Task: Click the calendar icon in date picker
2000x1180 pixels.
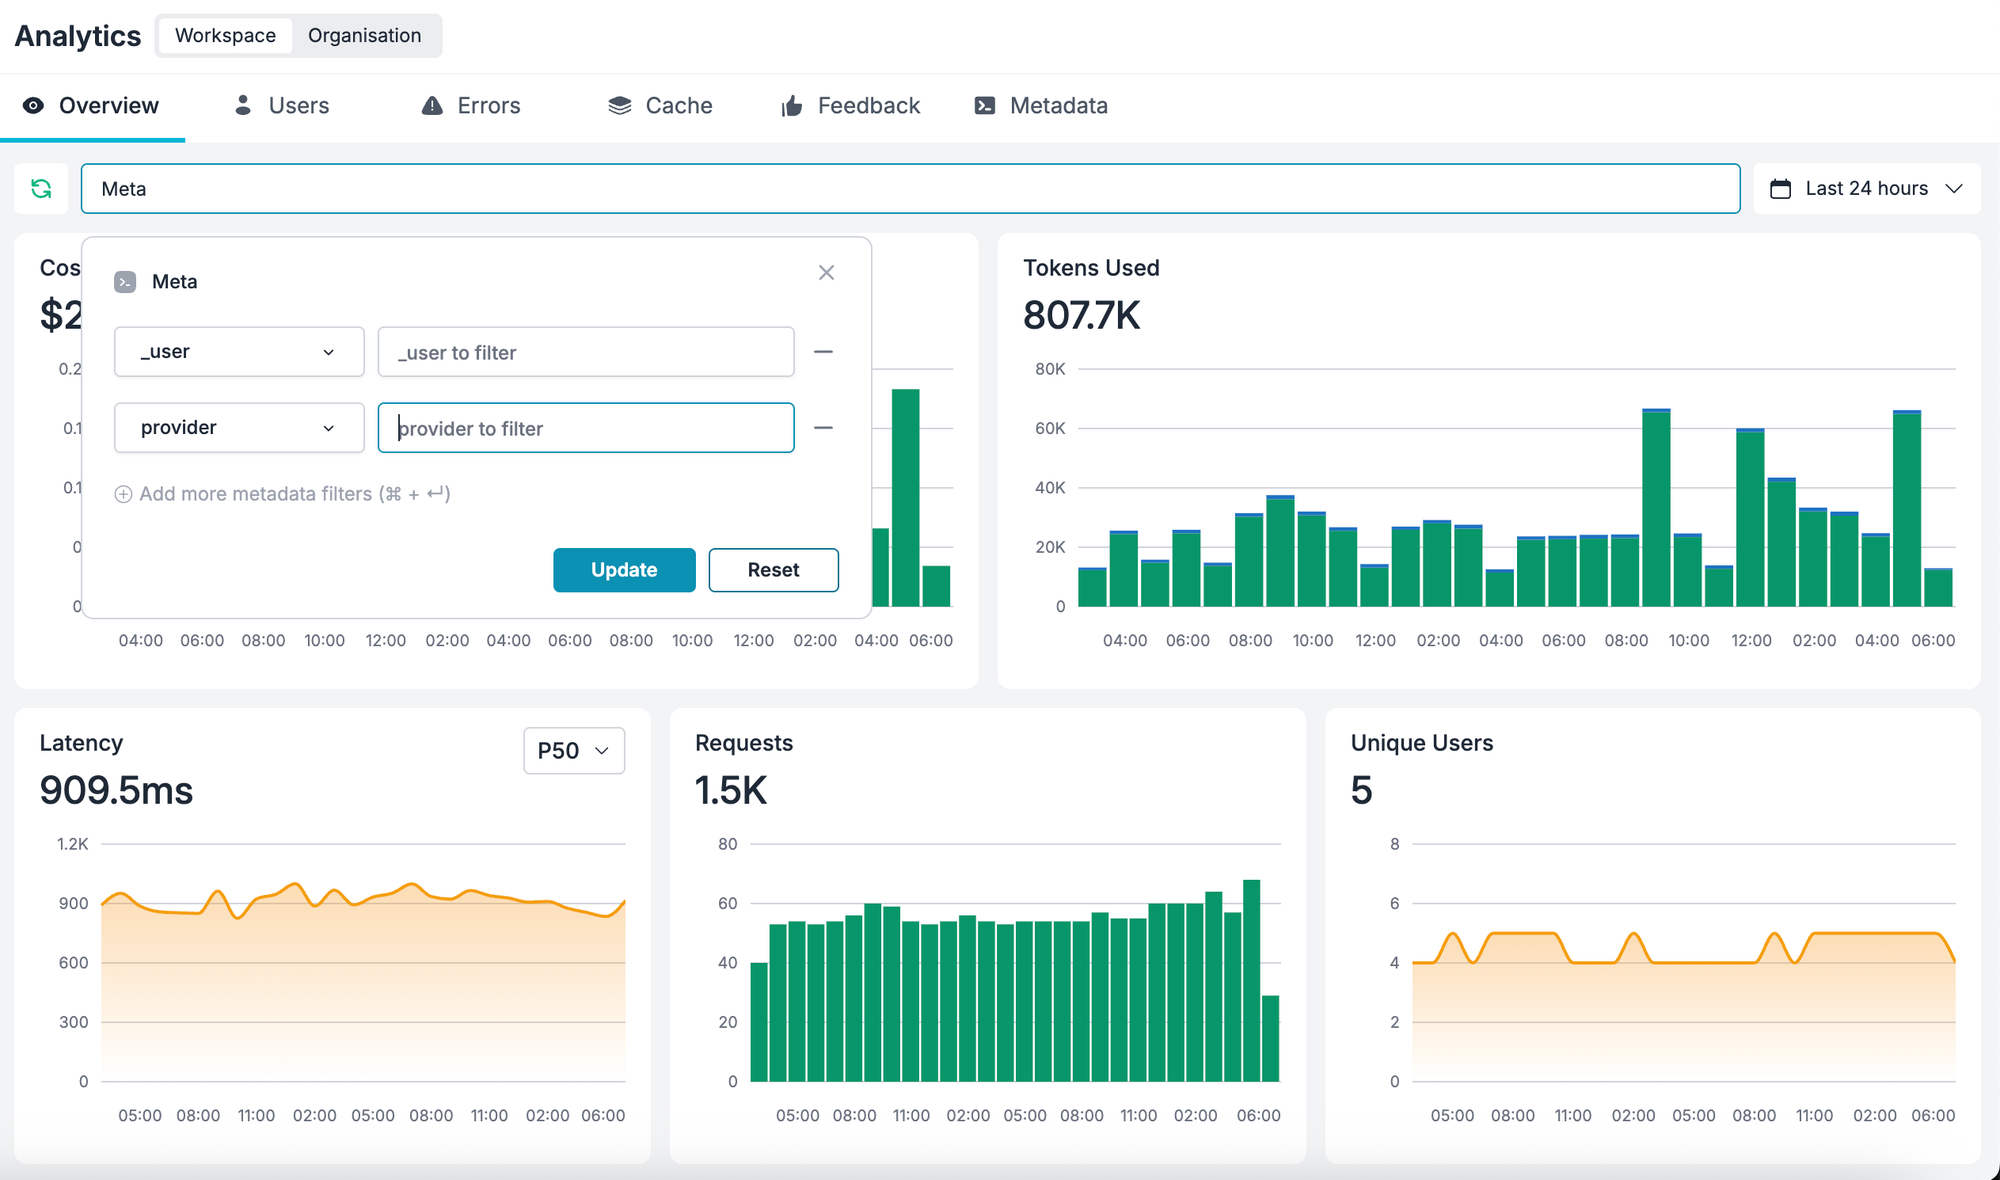Action: (x=1780, y=188)
